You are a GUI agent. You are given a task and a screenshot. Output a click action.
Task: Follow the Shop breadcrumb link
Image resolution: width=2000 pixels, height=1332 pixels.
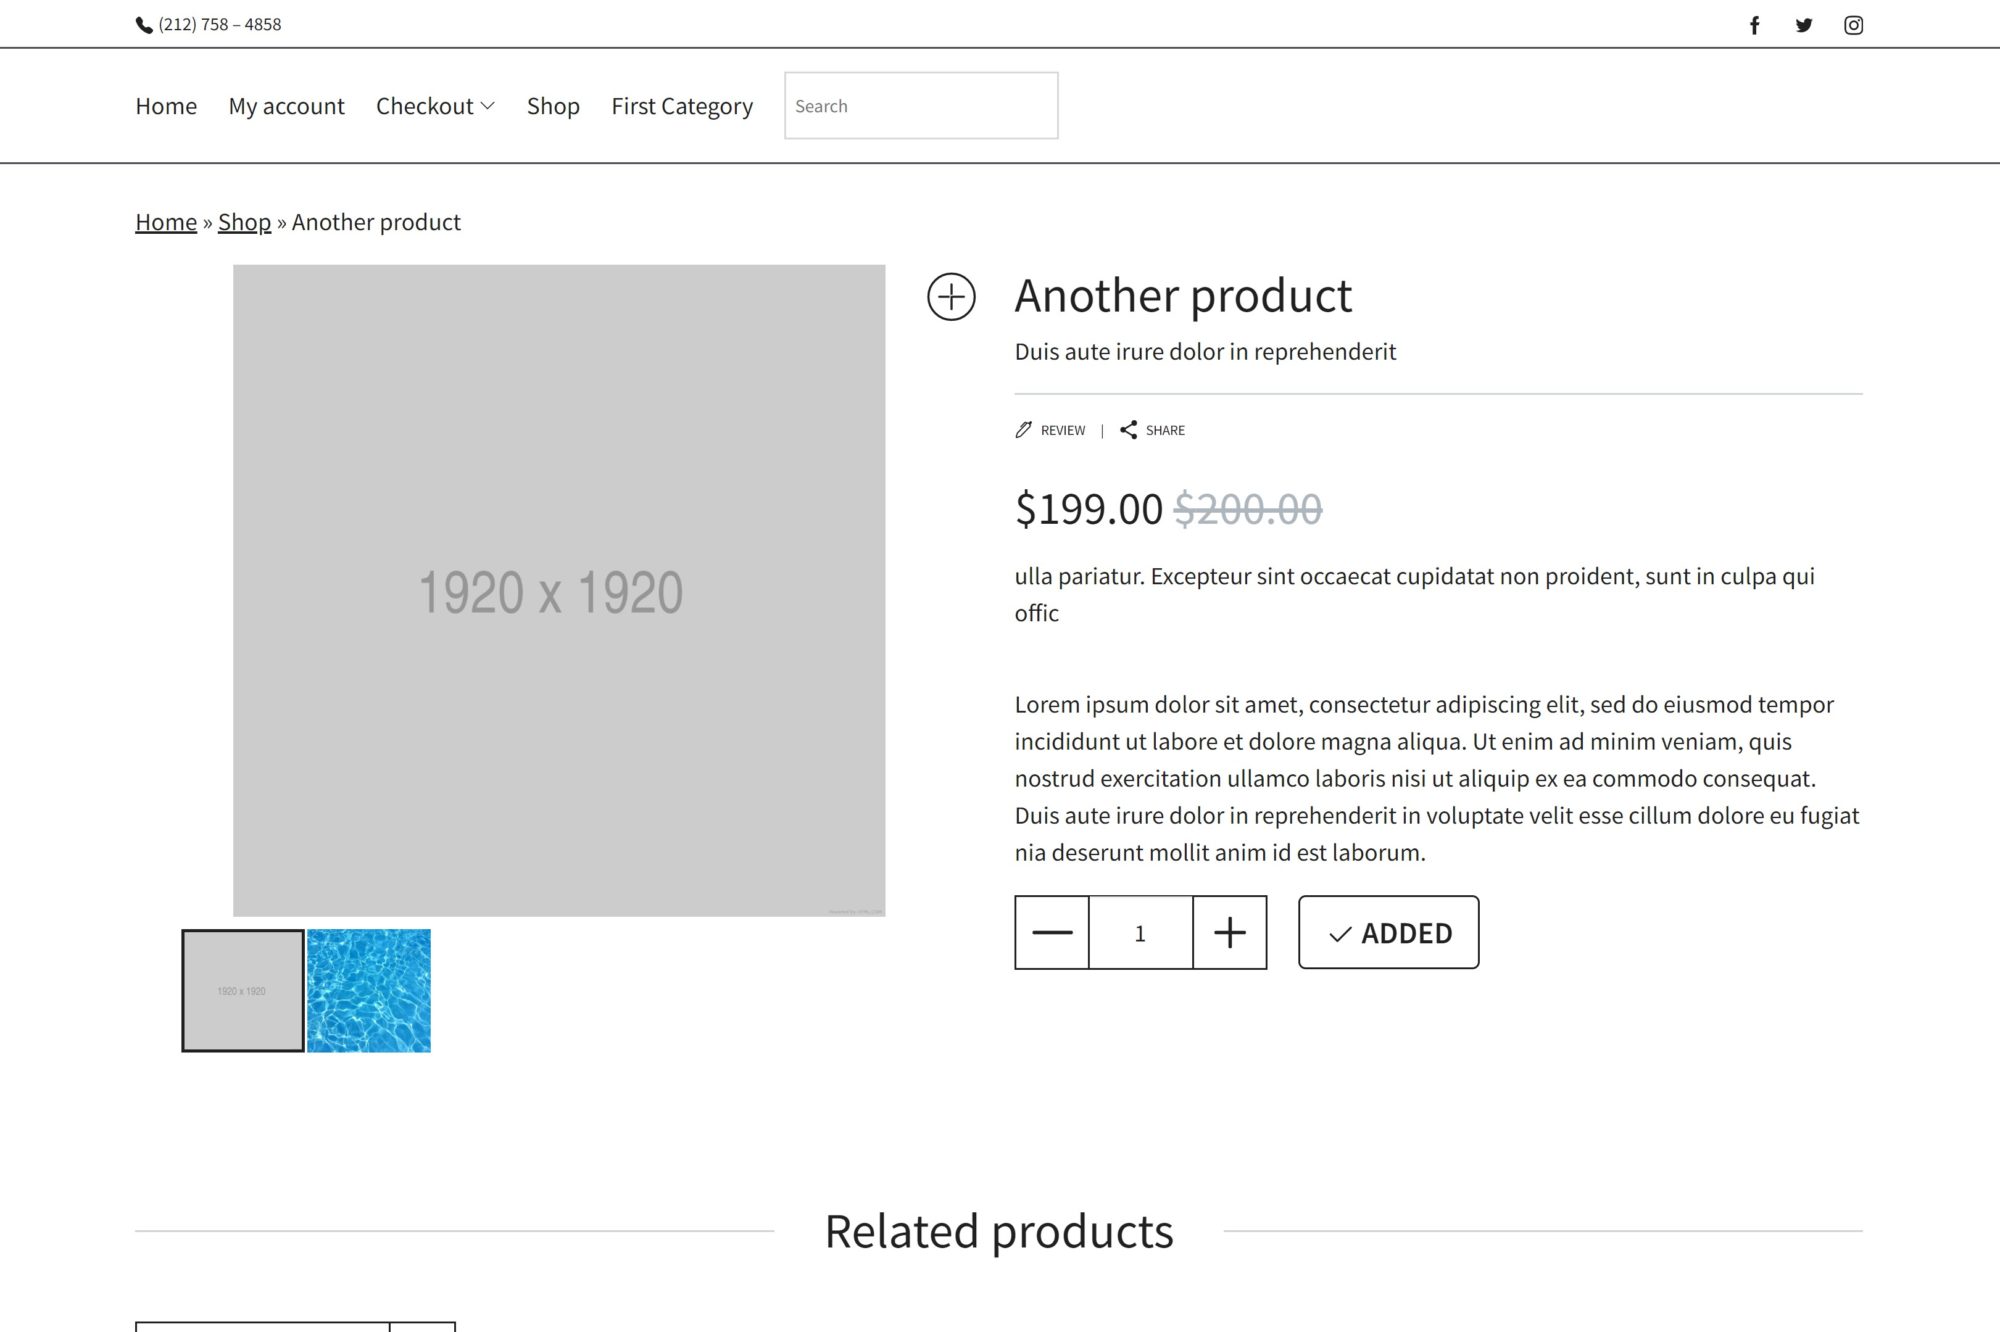pos(245,222)
